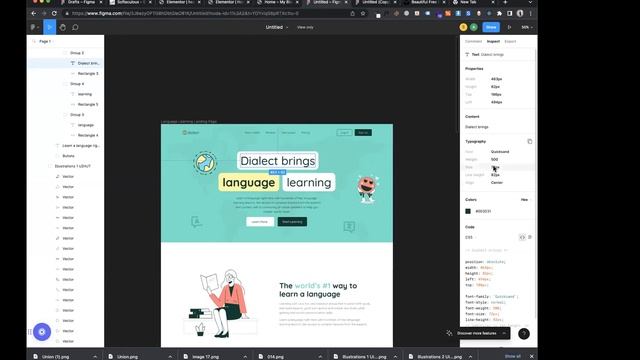Copy the Typography properties
This screenshot has height=360, width=640.
[530, 142]
